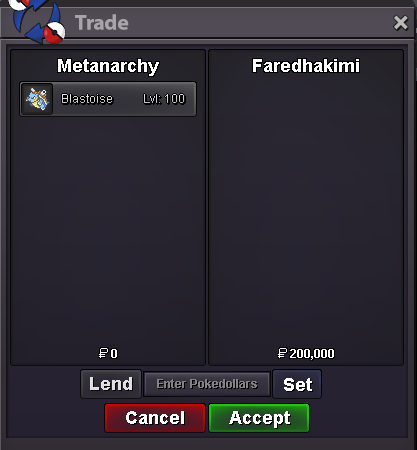
Task: Click the Trade title bar text
Action: tap(102, 23)
